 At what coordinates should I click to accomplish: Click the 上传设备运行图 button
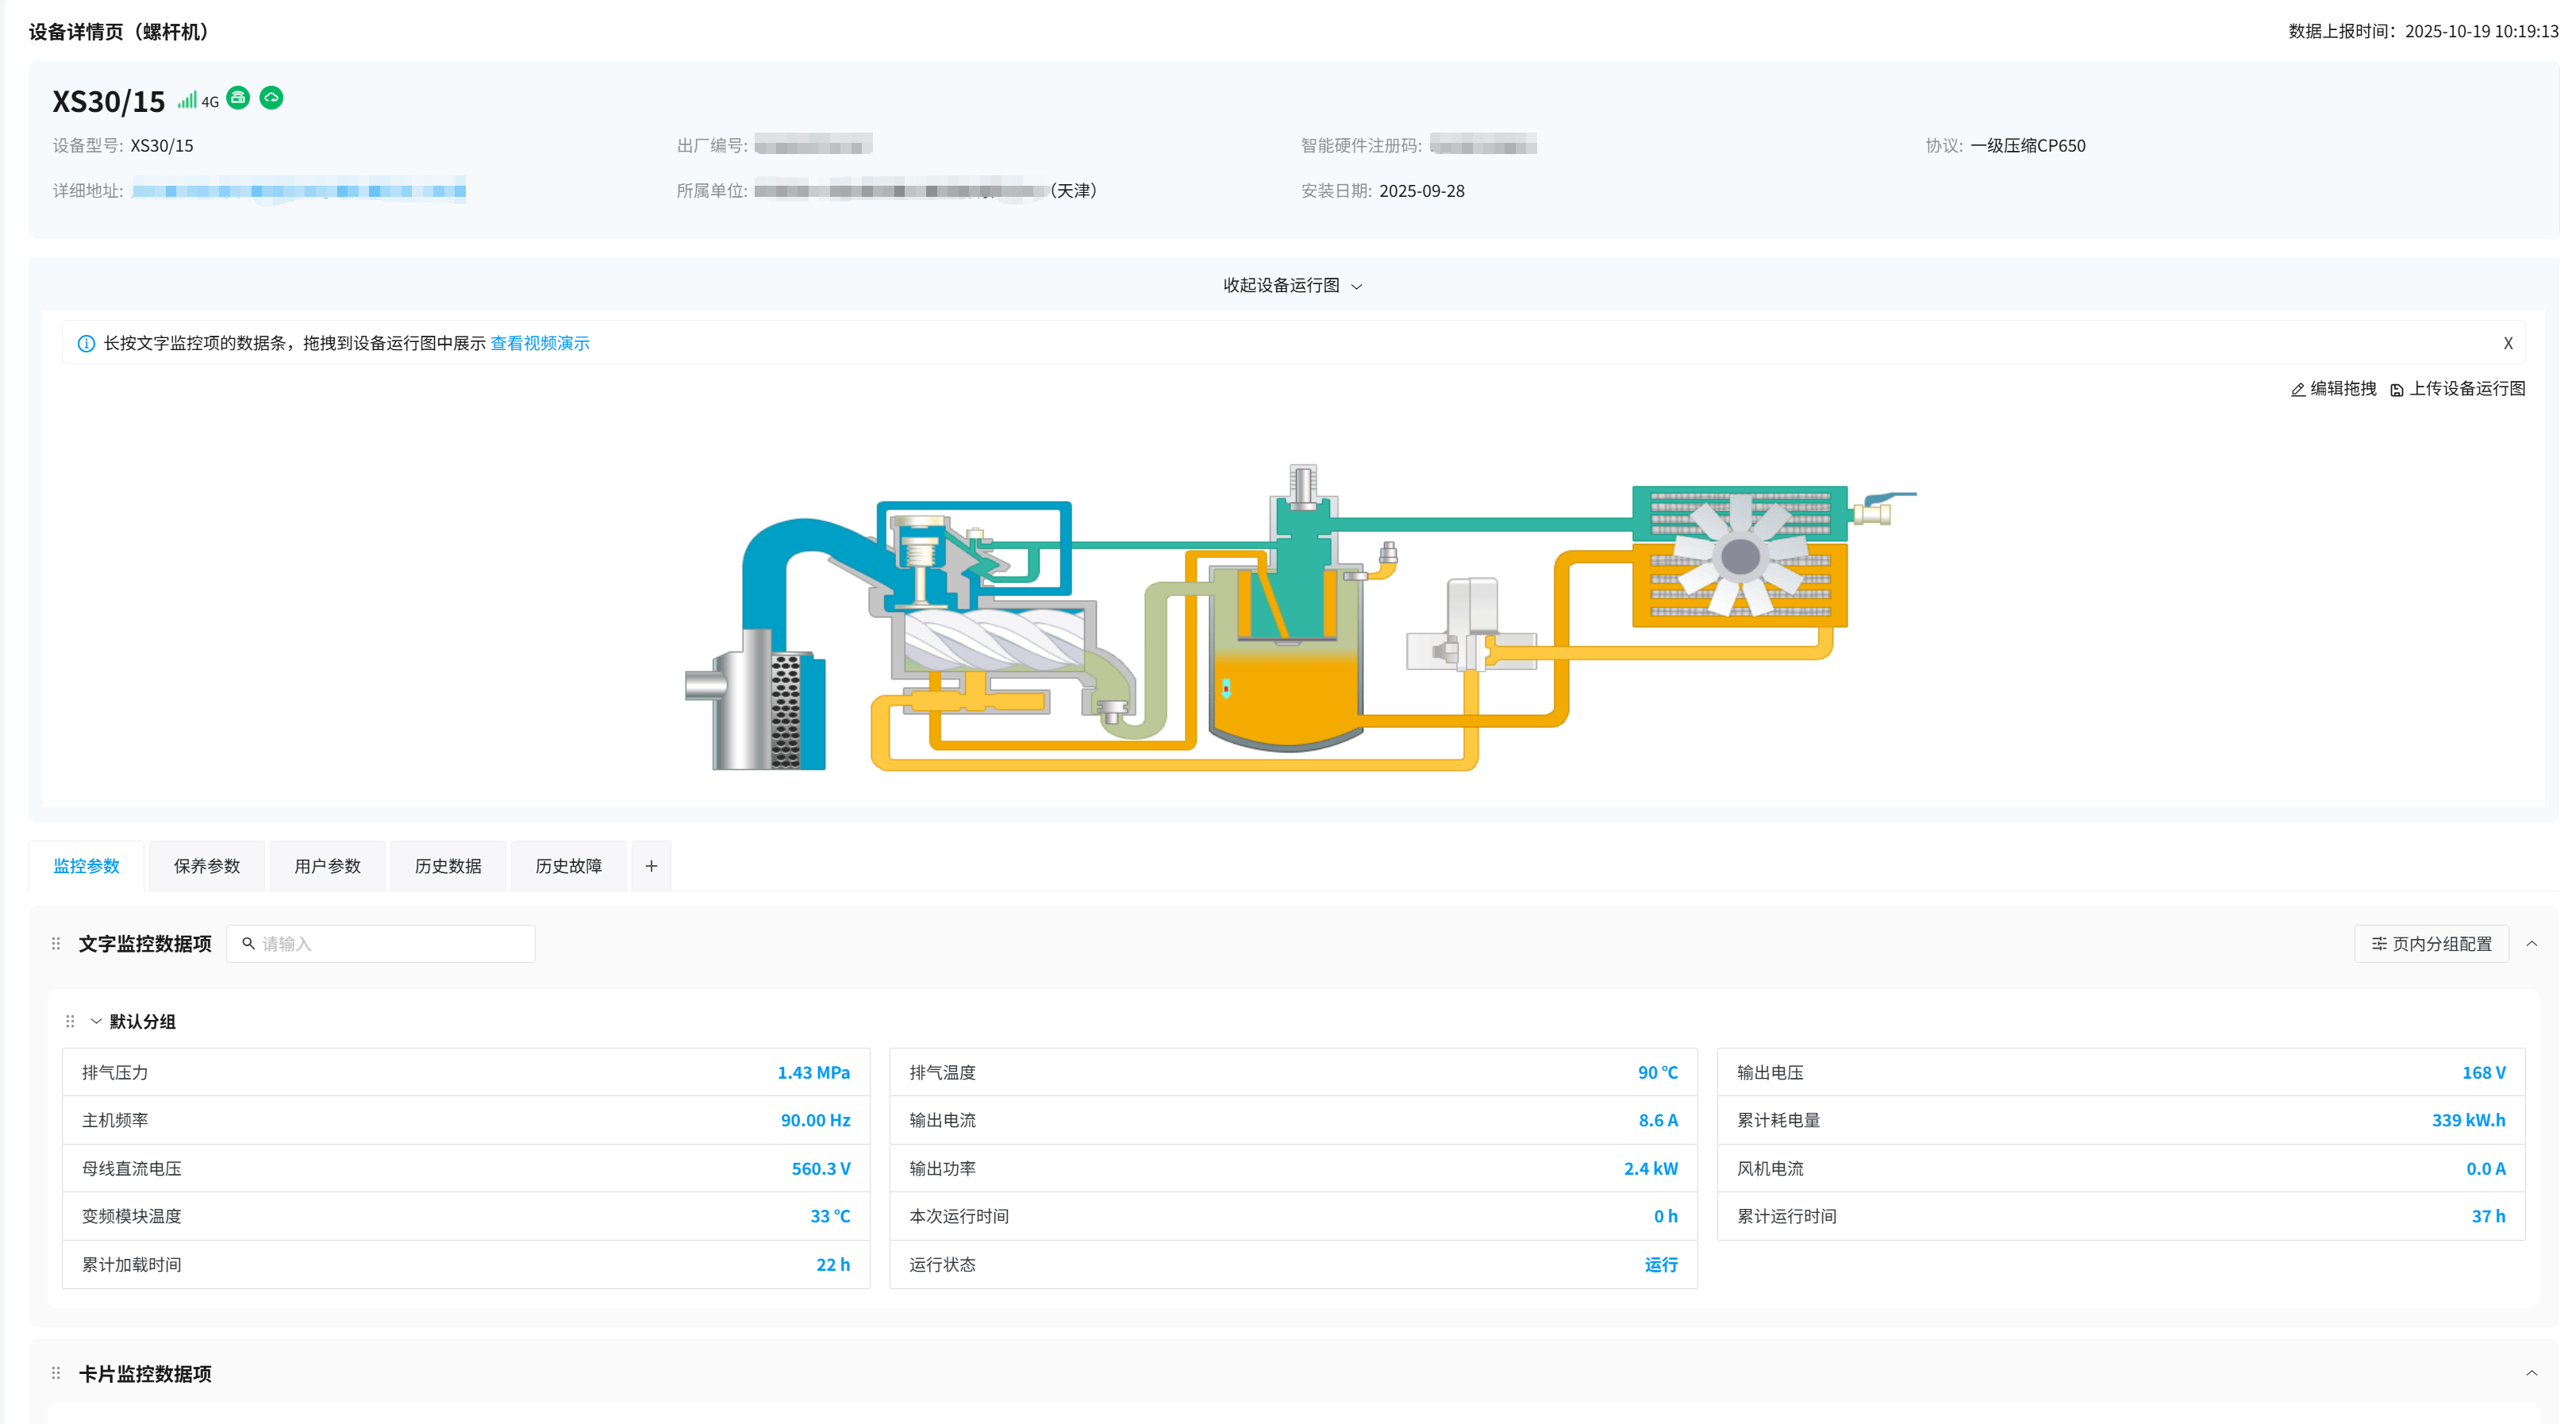[2457, 388]
